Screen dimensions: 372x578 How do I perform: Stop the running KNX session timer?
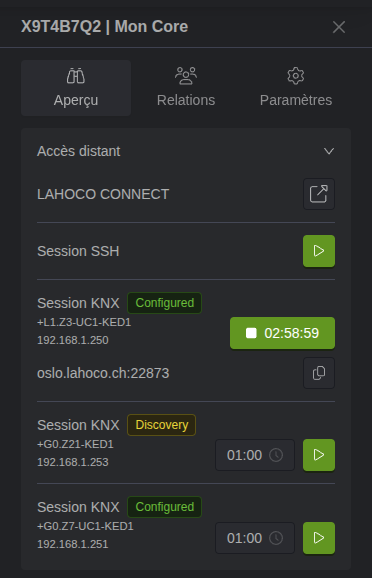tap(282, 333)
